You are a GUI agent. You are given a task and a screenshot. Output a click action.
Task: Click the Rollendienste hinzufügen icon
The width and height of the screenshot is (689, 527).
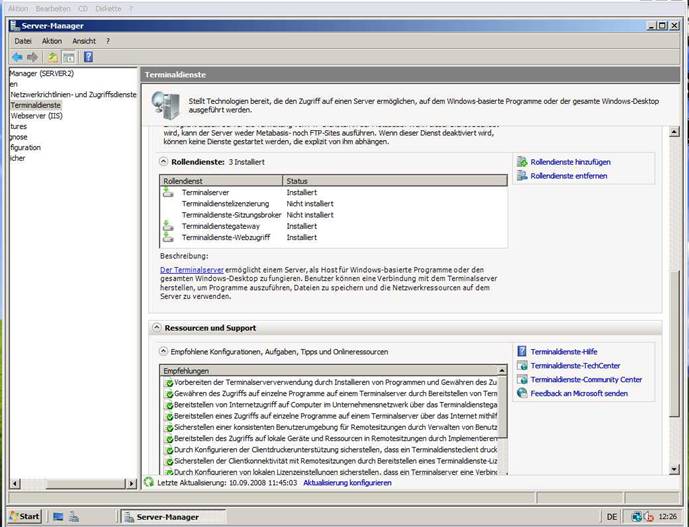[x=522, y=162]
